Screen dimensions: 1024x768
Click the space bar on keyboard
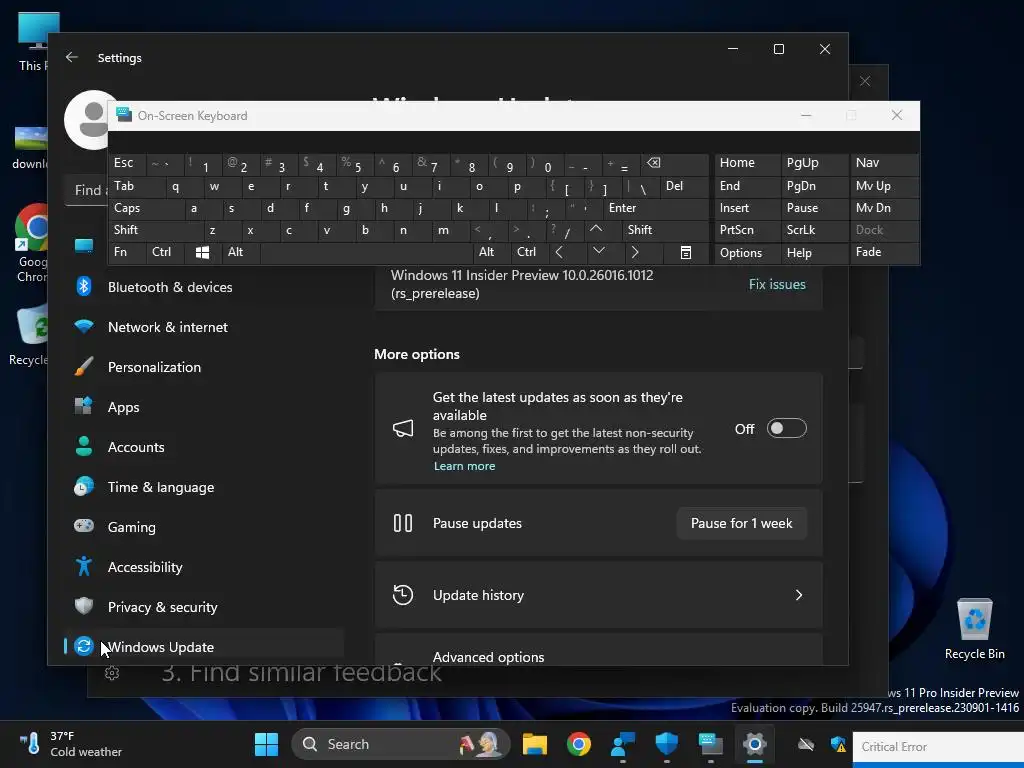click(x=366, y=252)
